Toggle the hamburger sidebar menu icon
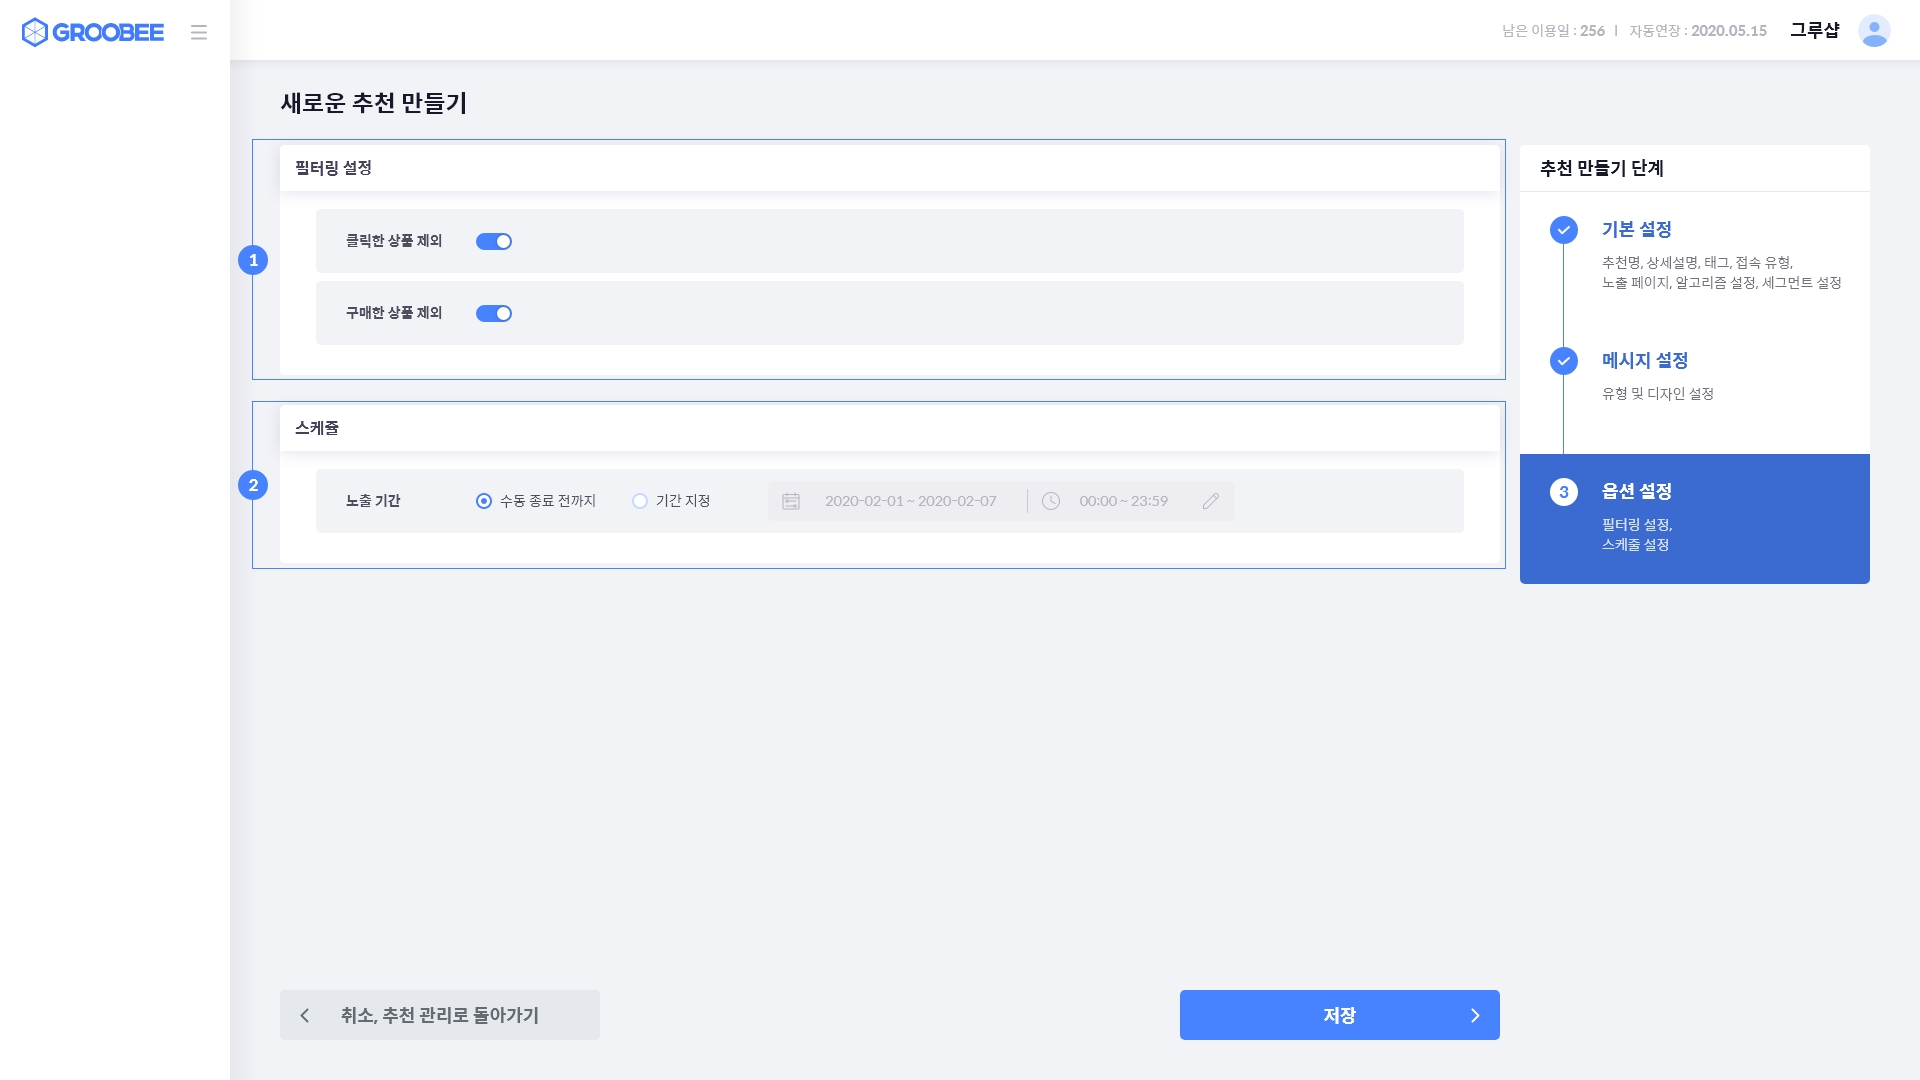 (x=199, y=32)
